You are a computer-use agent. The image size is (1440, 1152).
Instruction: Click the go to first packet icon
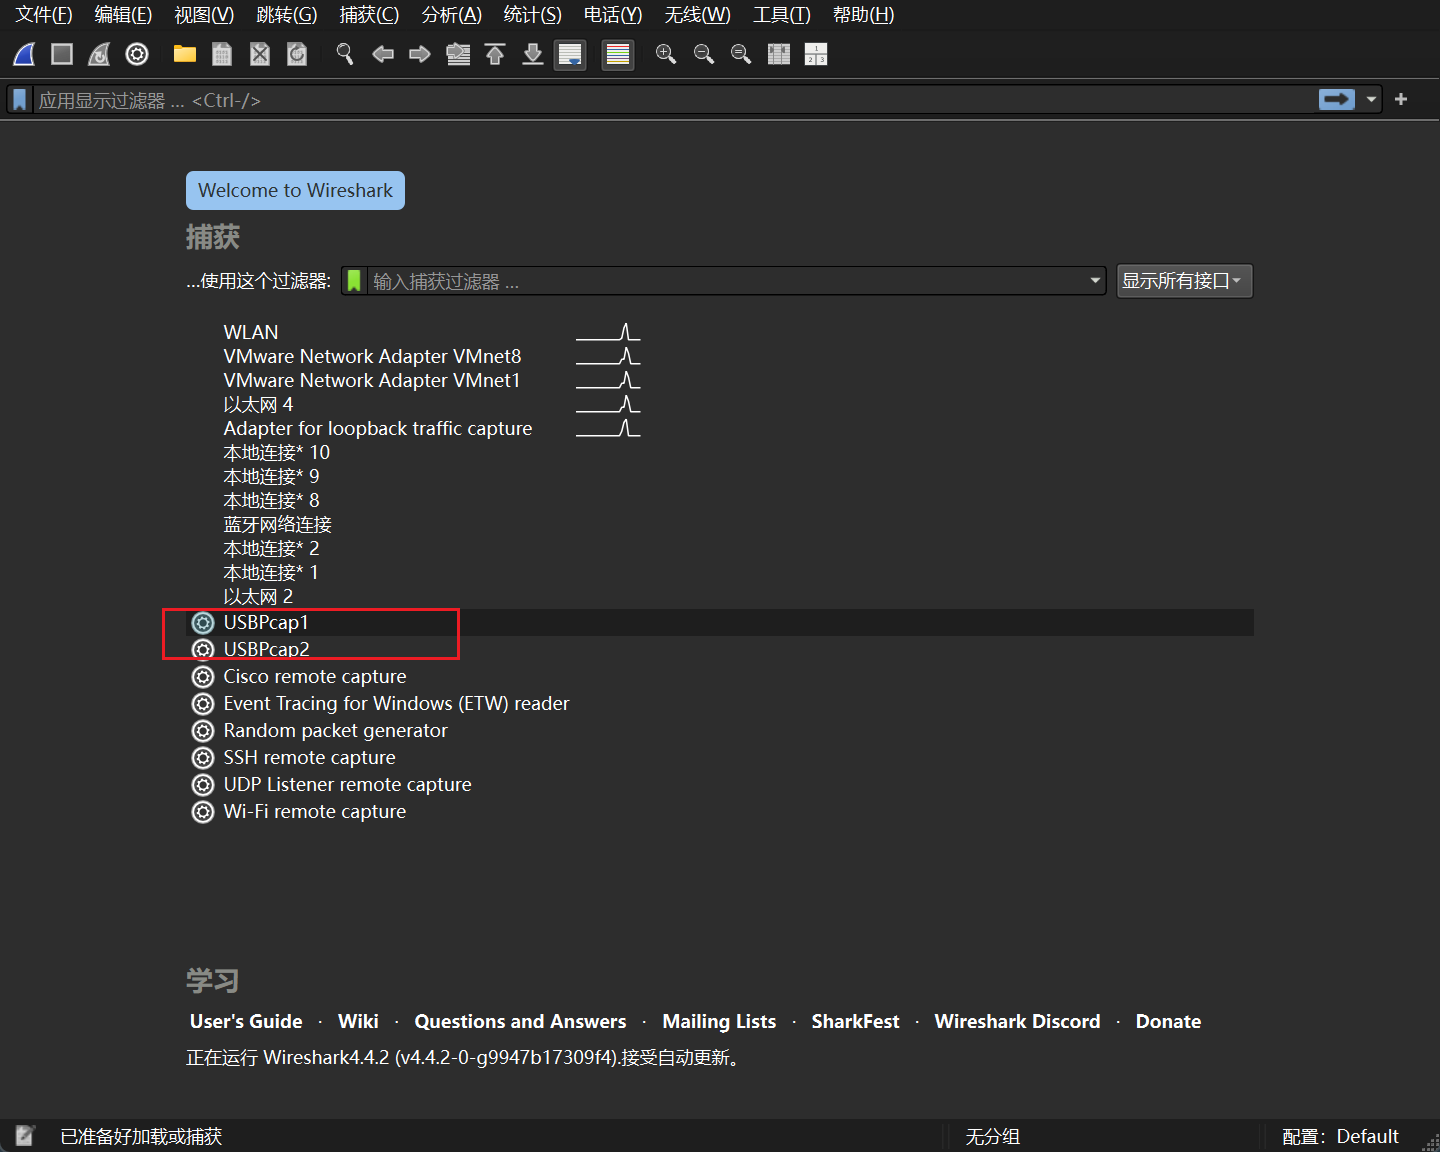[x=495, y=54]
